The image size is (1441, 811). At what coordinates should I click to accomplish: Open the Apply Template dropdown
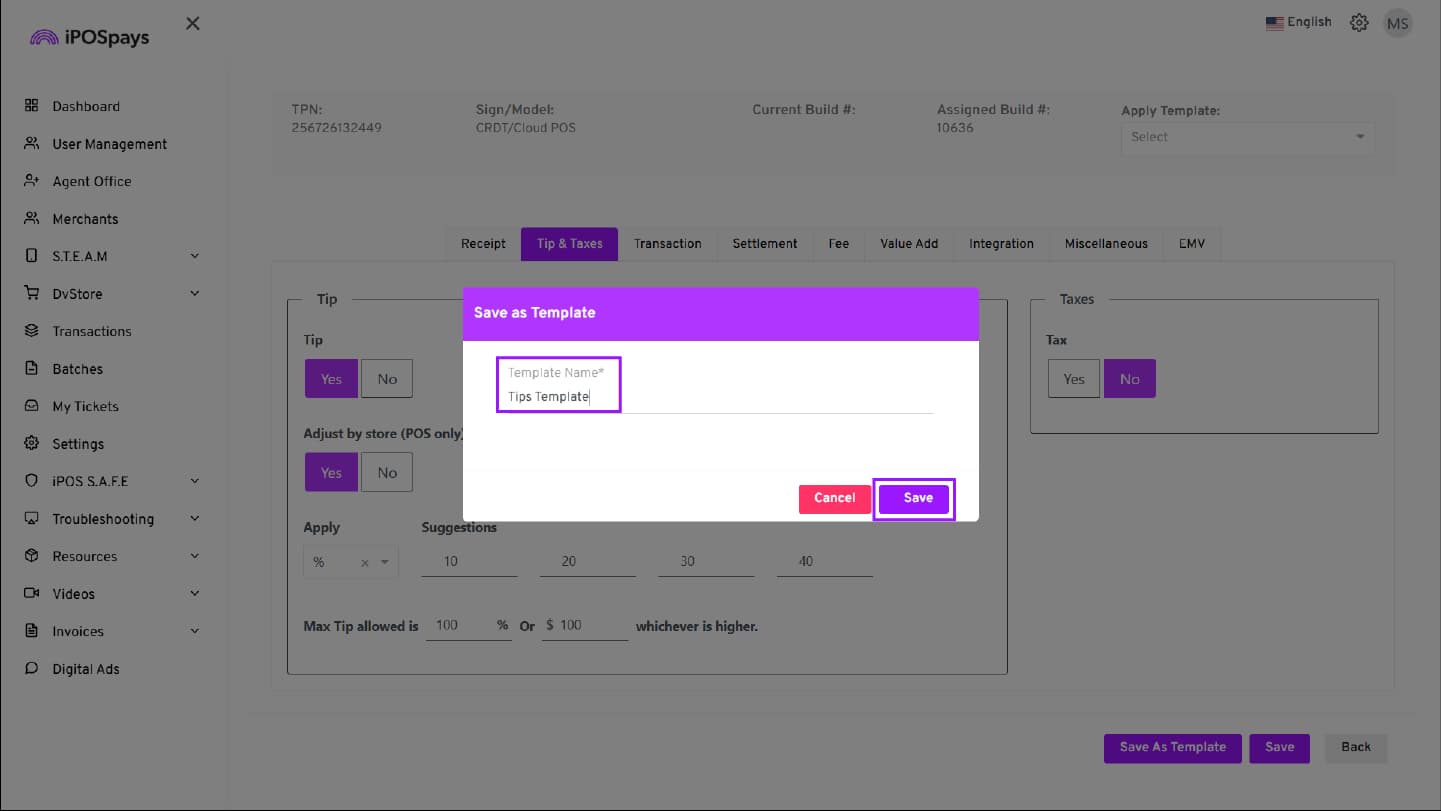click(1247, 137)
